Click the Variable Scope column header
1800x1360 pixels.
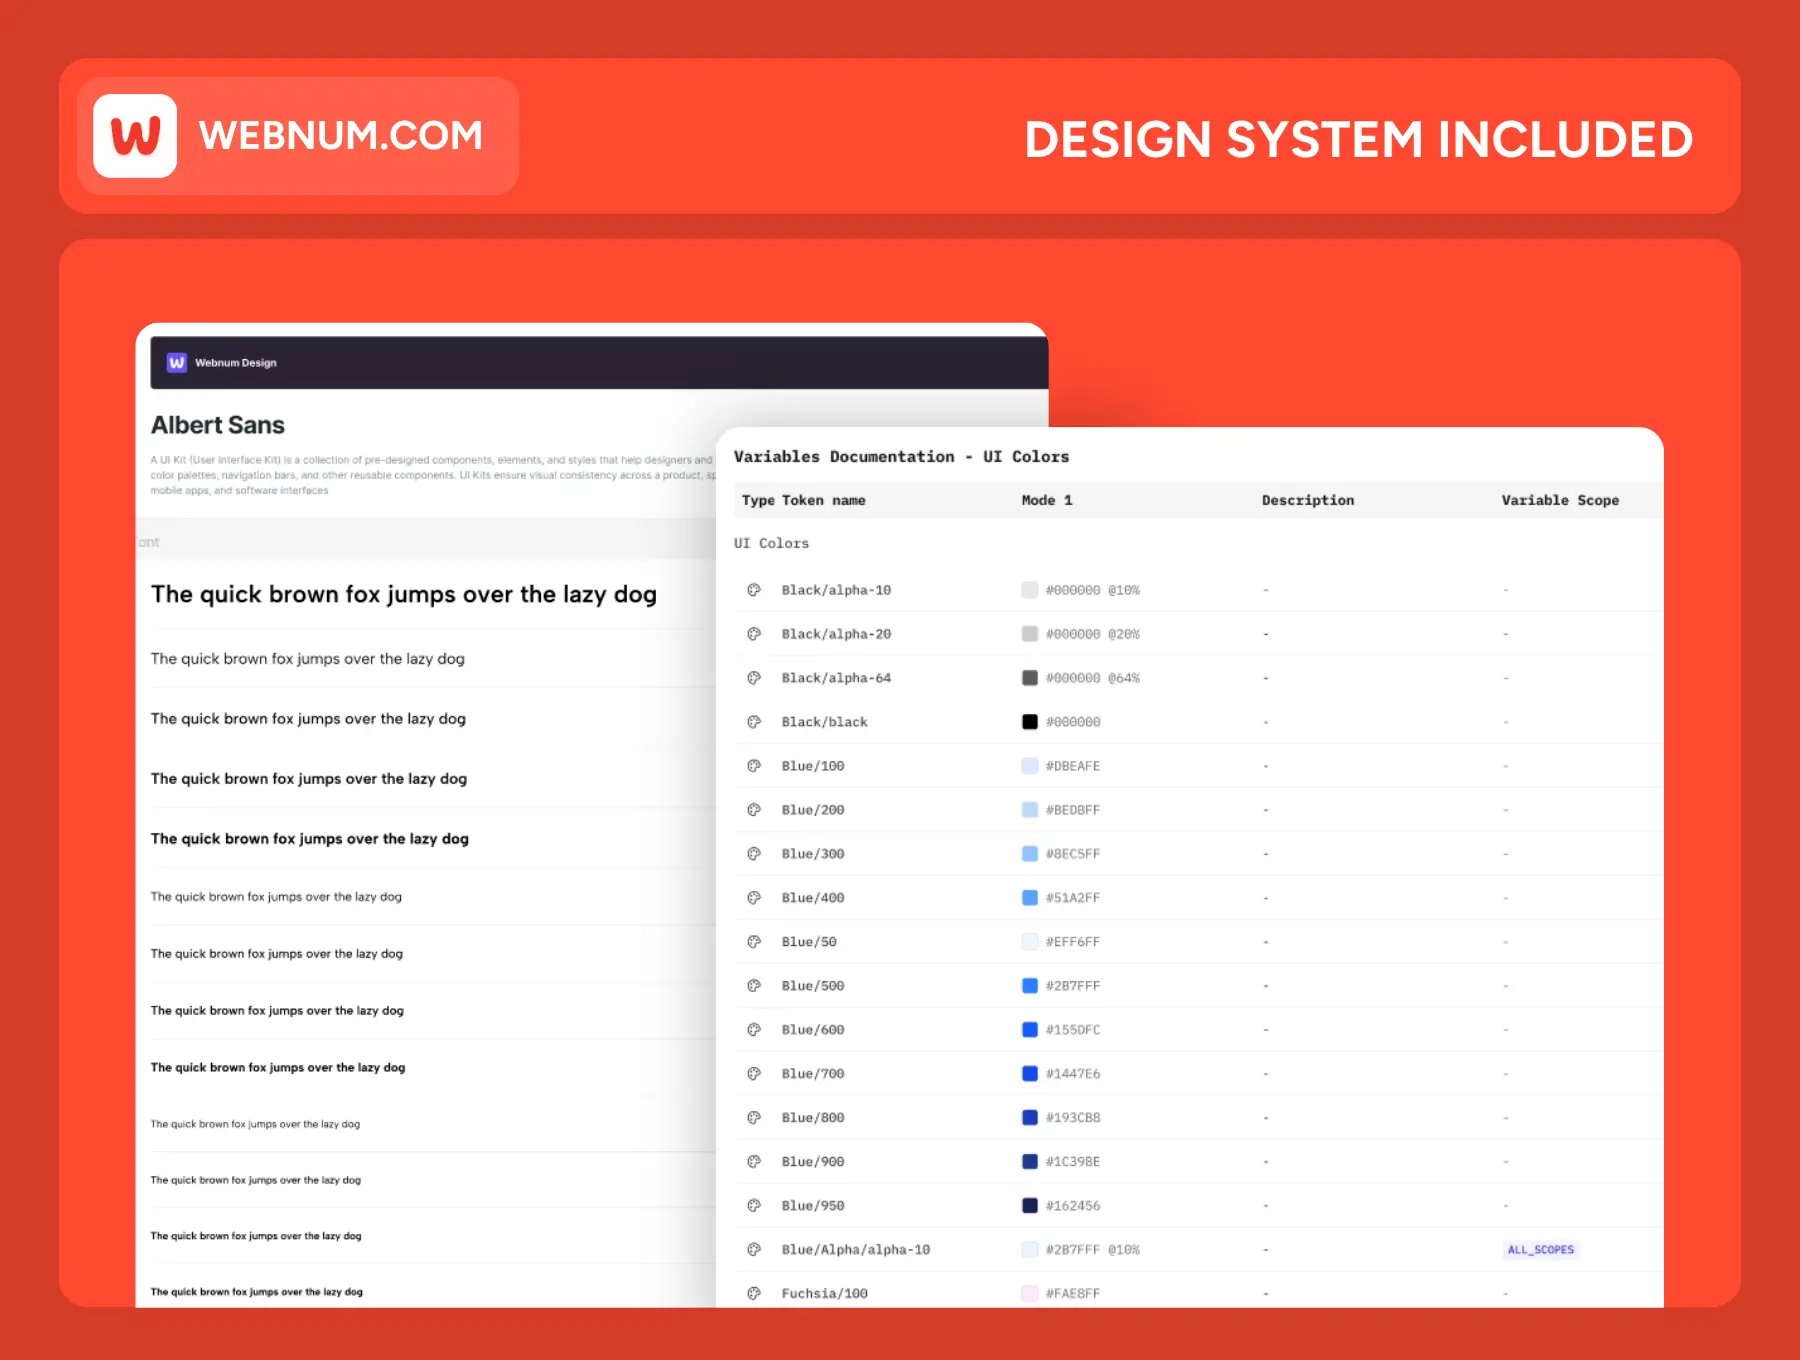(x=1559, y=500)
